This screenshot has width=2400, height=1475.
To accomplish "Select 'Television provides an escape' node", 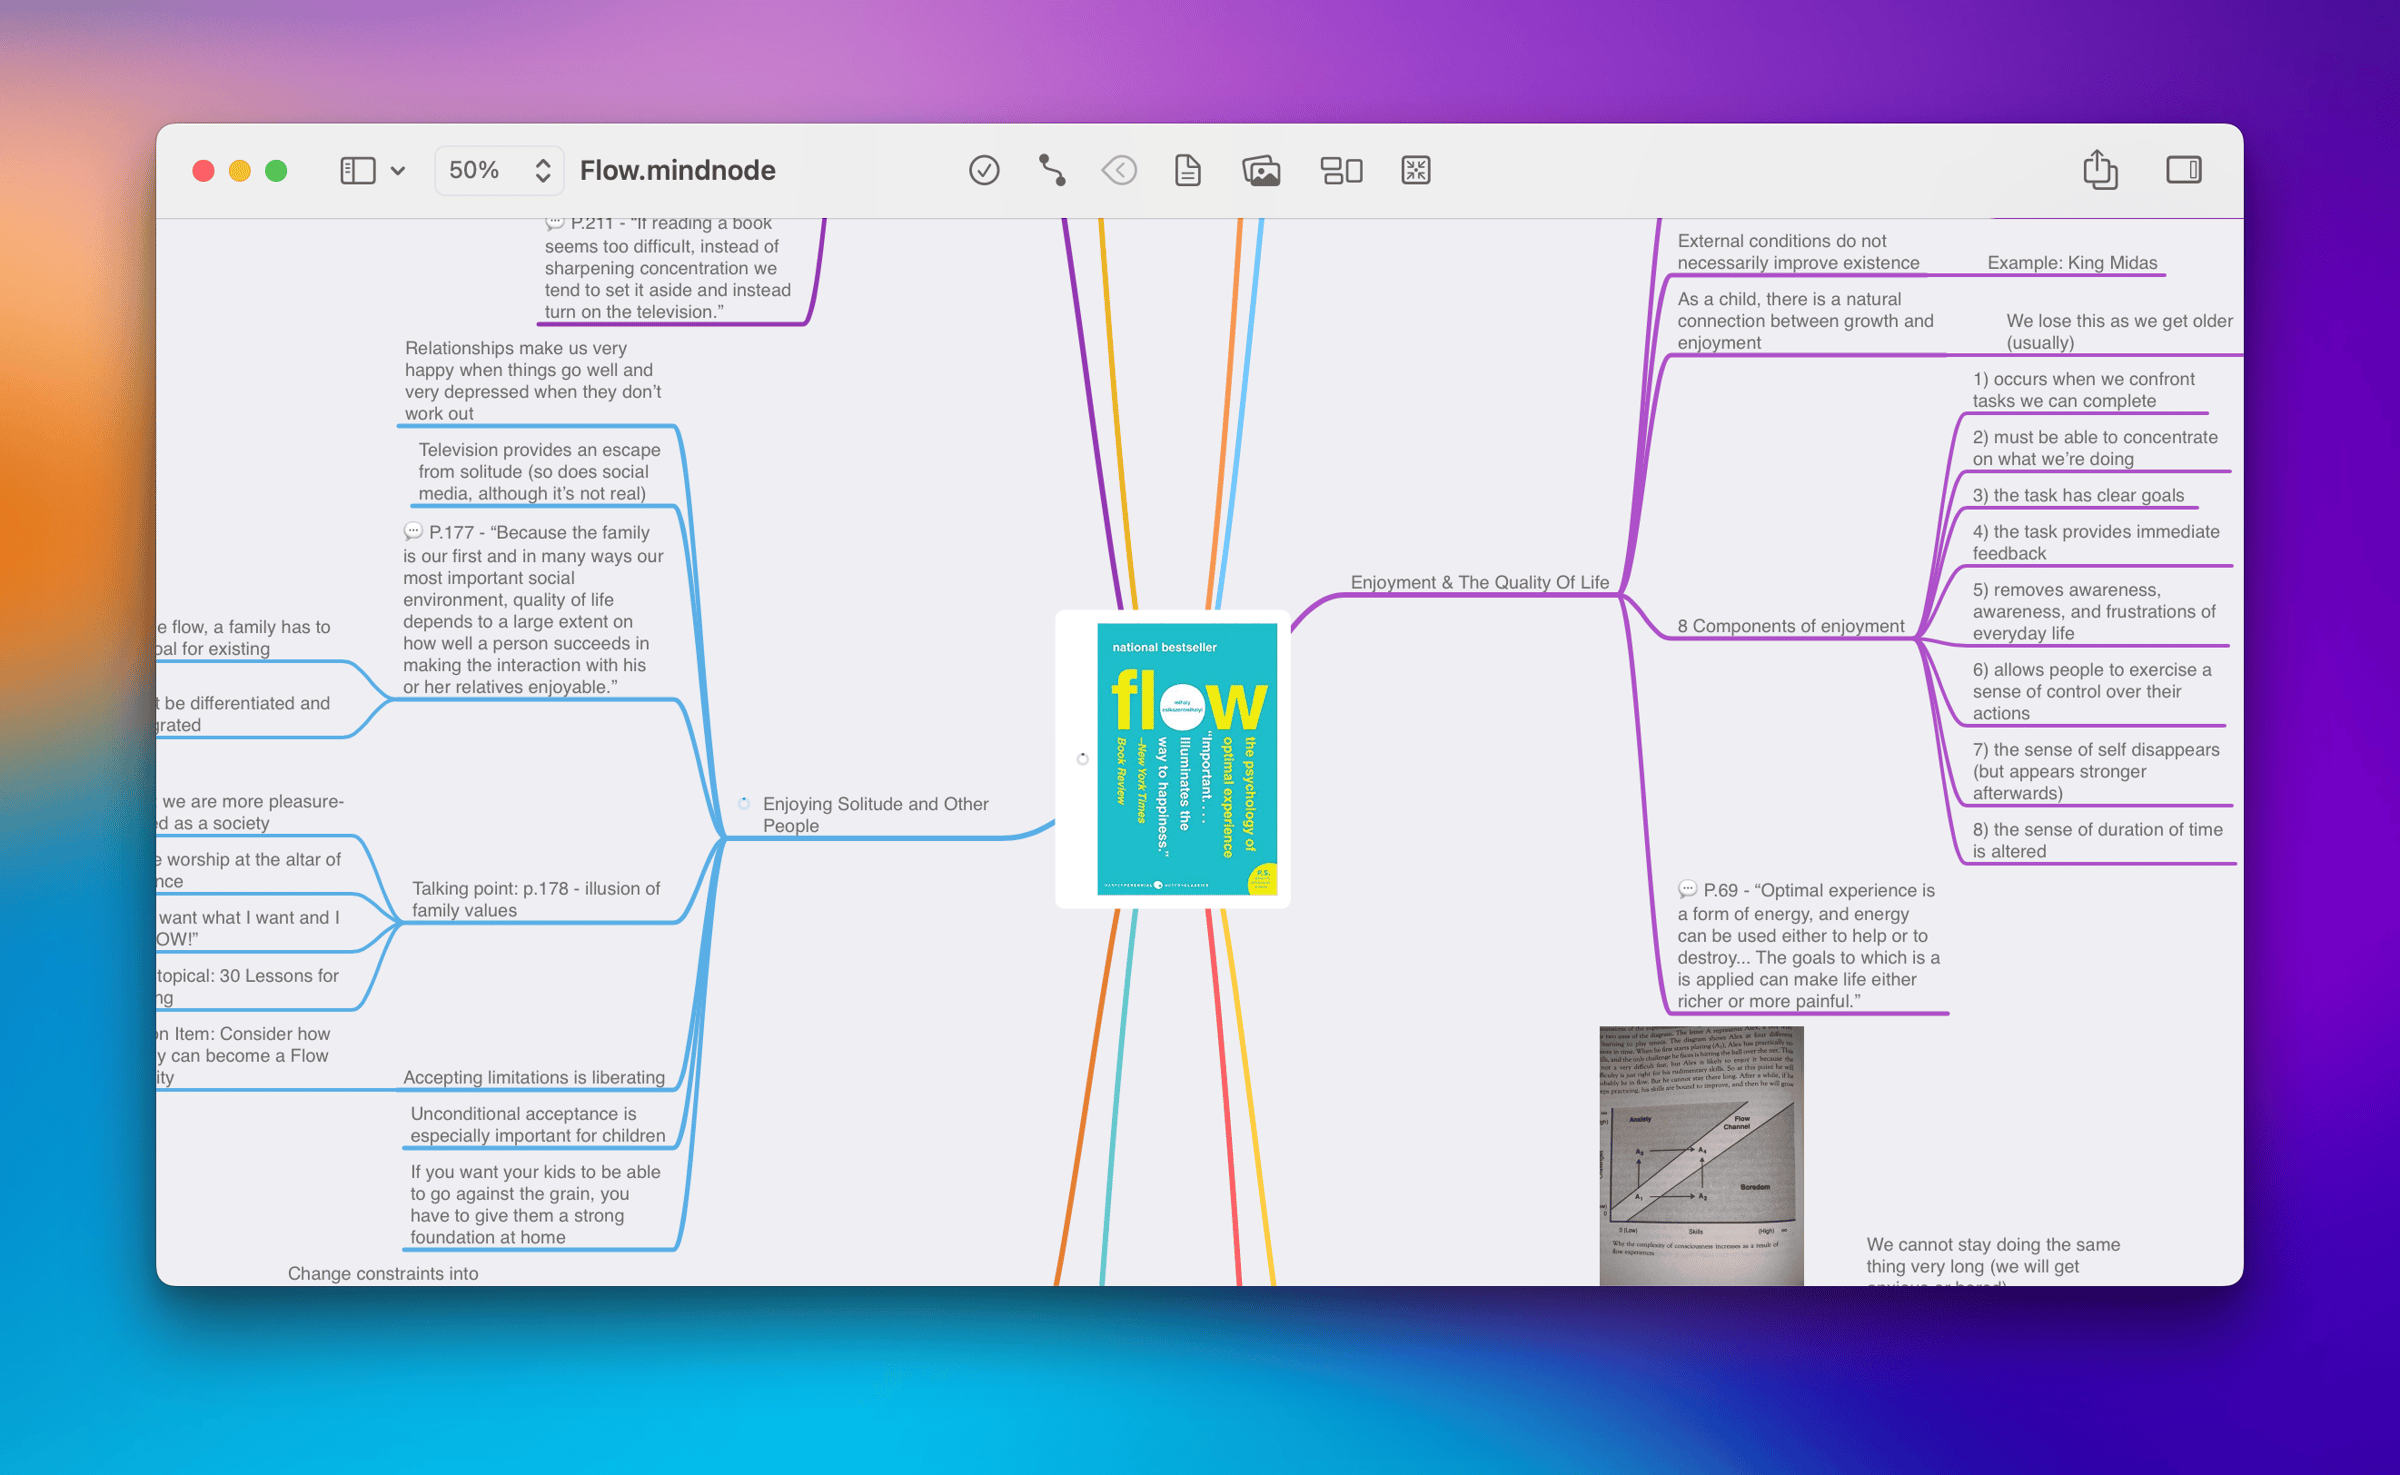I will [539, 471].
